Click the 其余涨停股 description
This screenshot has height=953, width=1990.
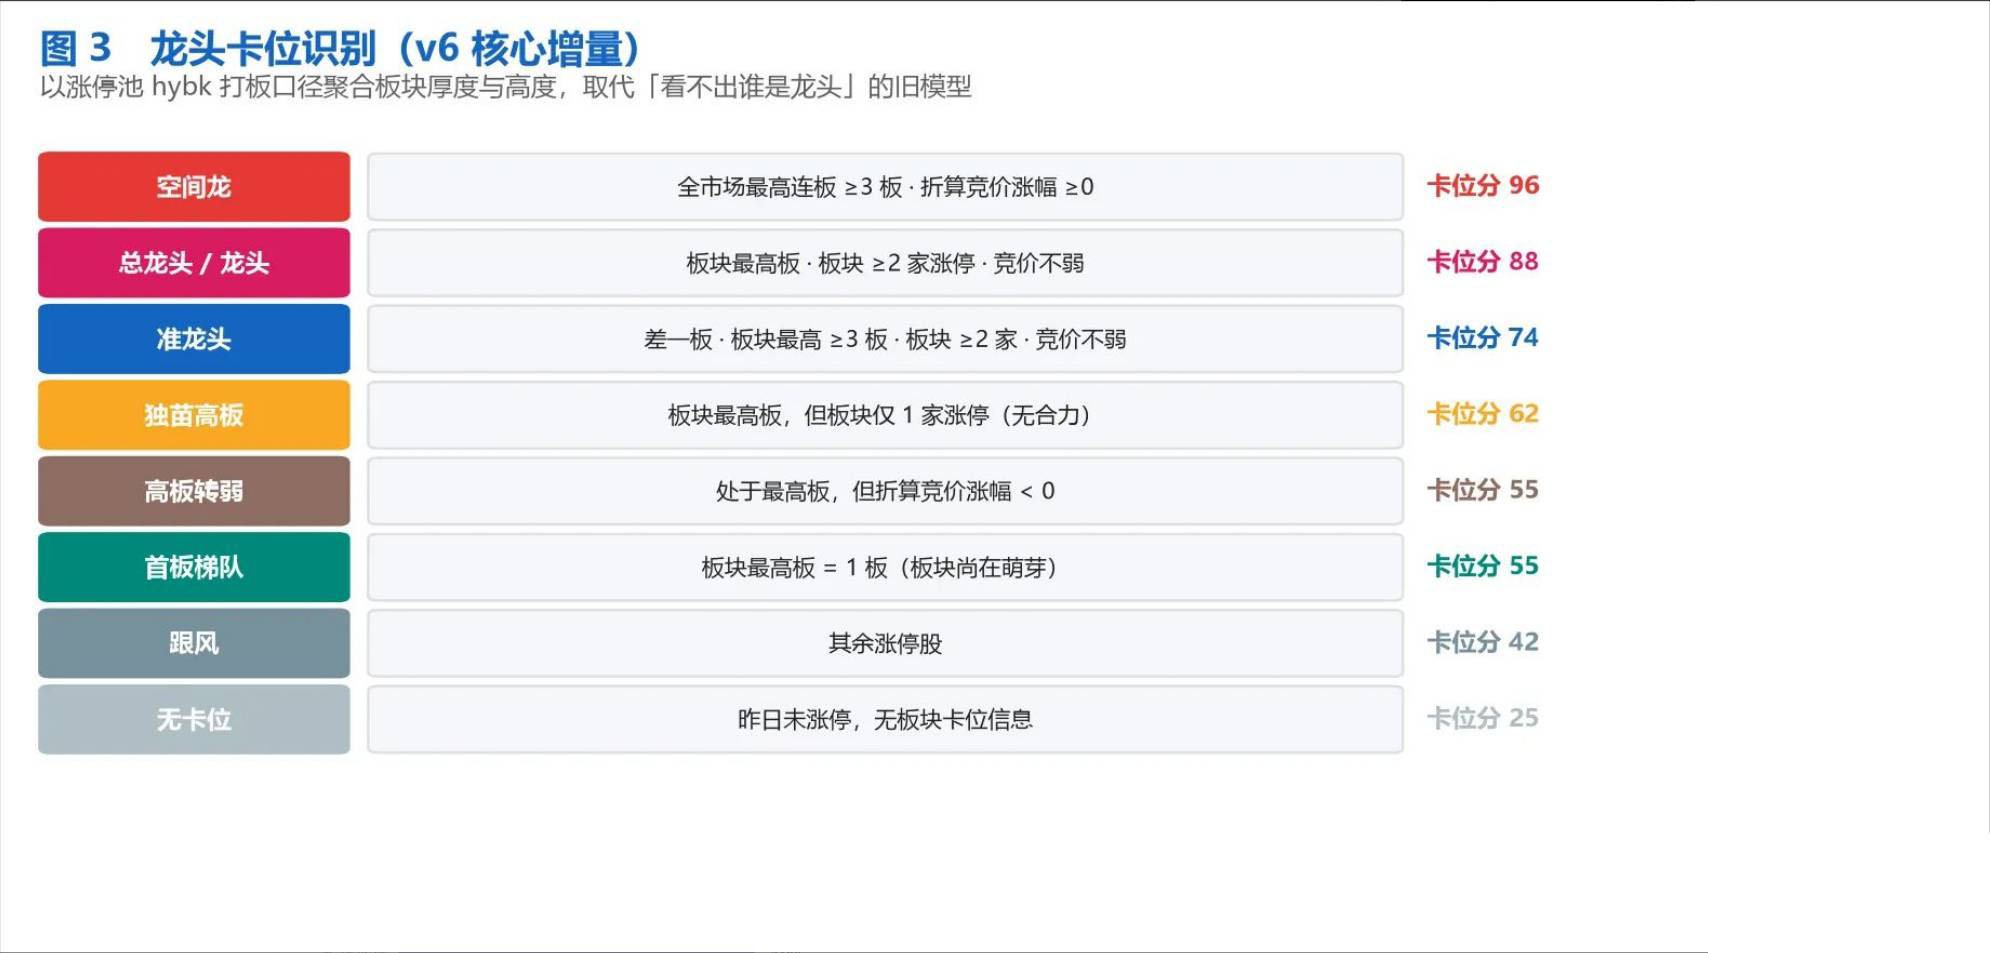pos(885,643)
